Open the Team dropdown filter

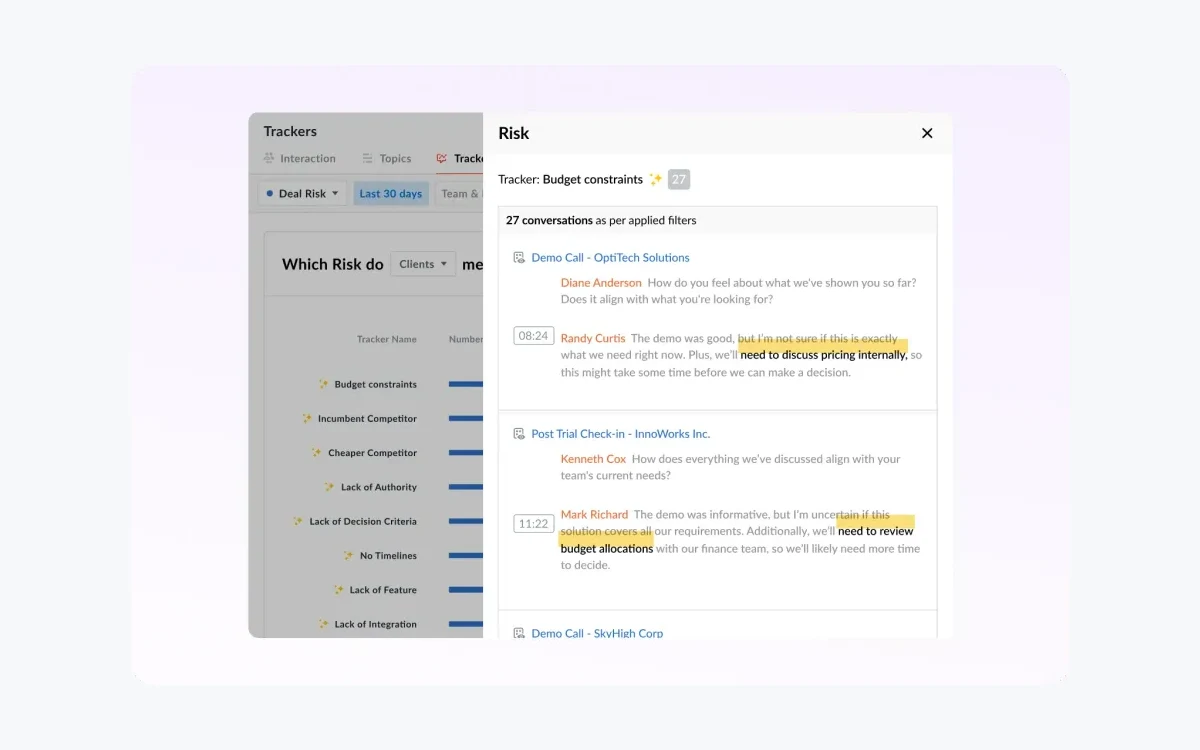coord(462,194)
